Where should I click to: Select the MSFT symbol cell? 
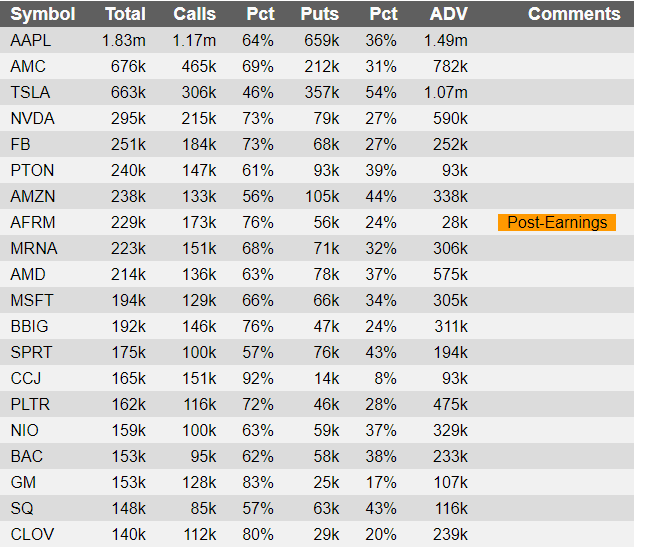pyautogui.click(x=32, y=300)
